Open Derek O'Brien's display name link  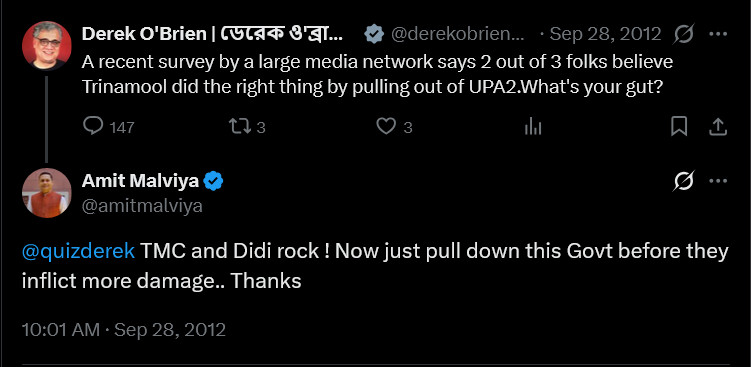[213, 34]
